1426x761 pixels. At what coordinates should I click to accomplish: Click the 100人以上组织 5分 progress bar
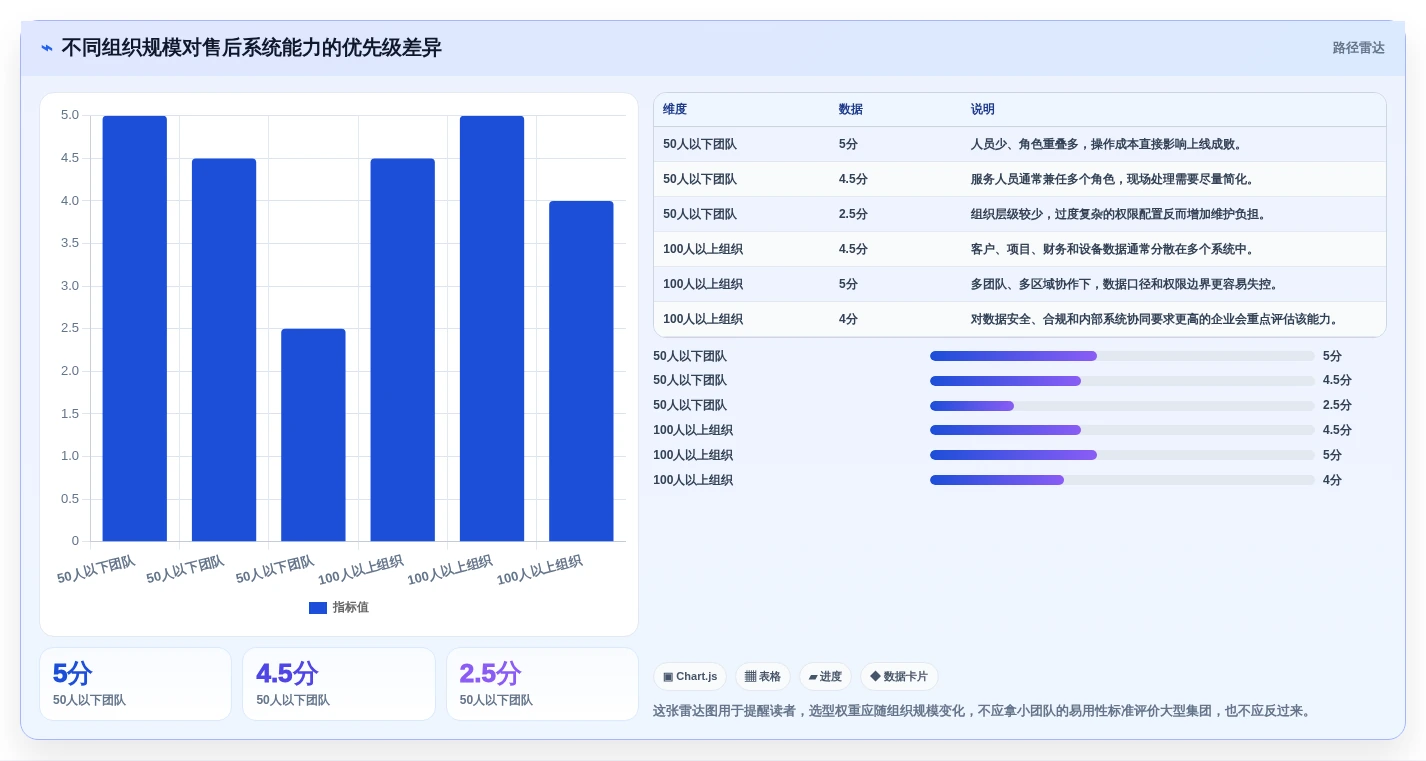pos(1122,455)
